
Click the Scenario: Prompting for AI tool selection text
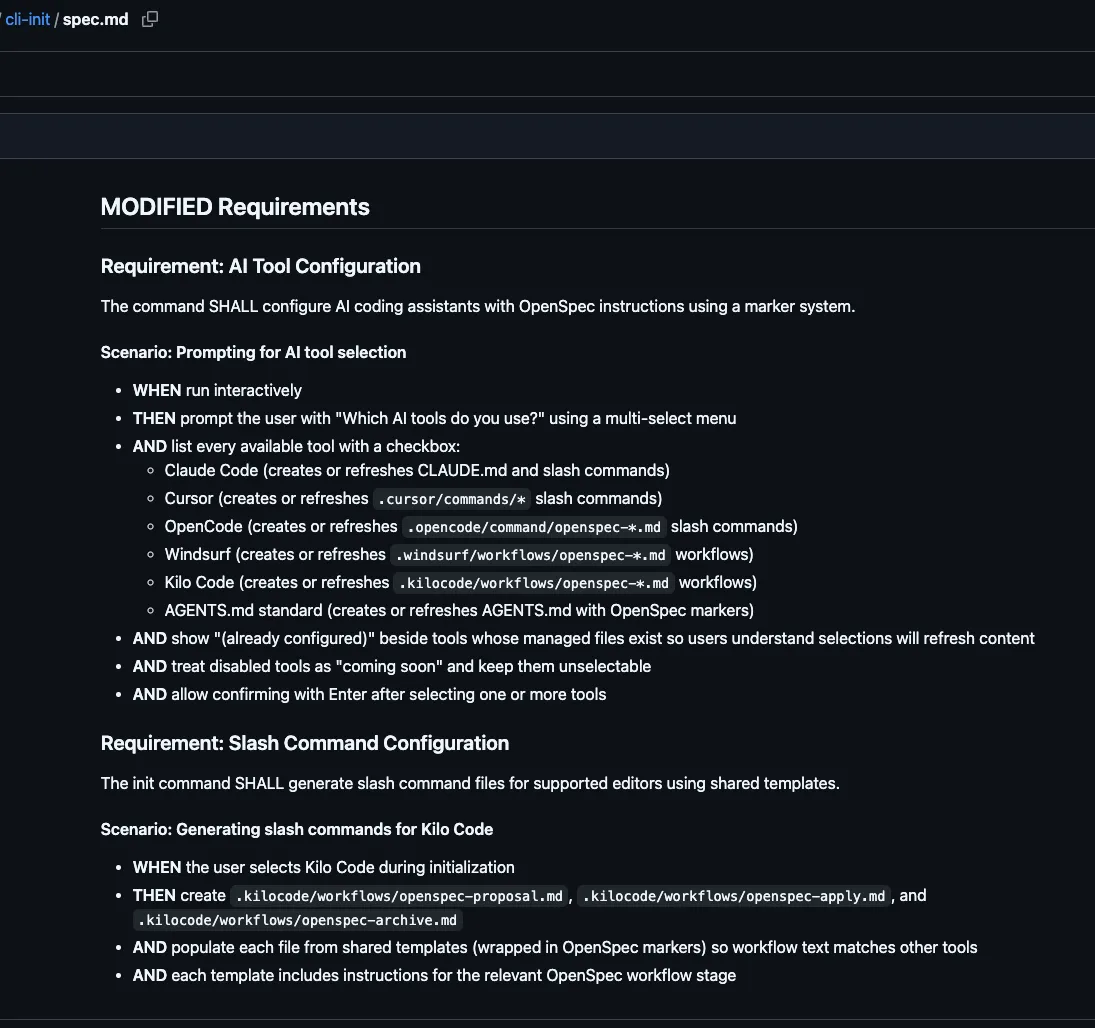point(253,352)
